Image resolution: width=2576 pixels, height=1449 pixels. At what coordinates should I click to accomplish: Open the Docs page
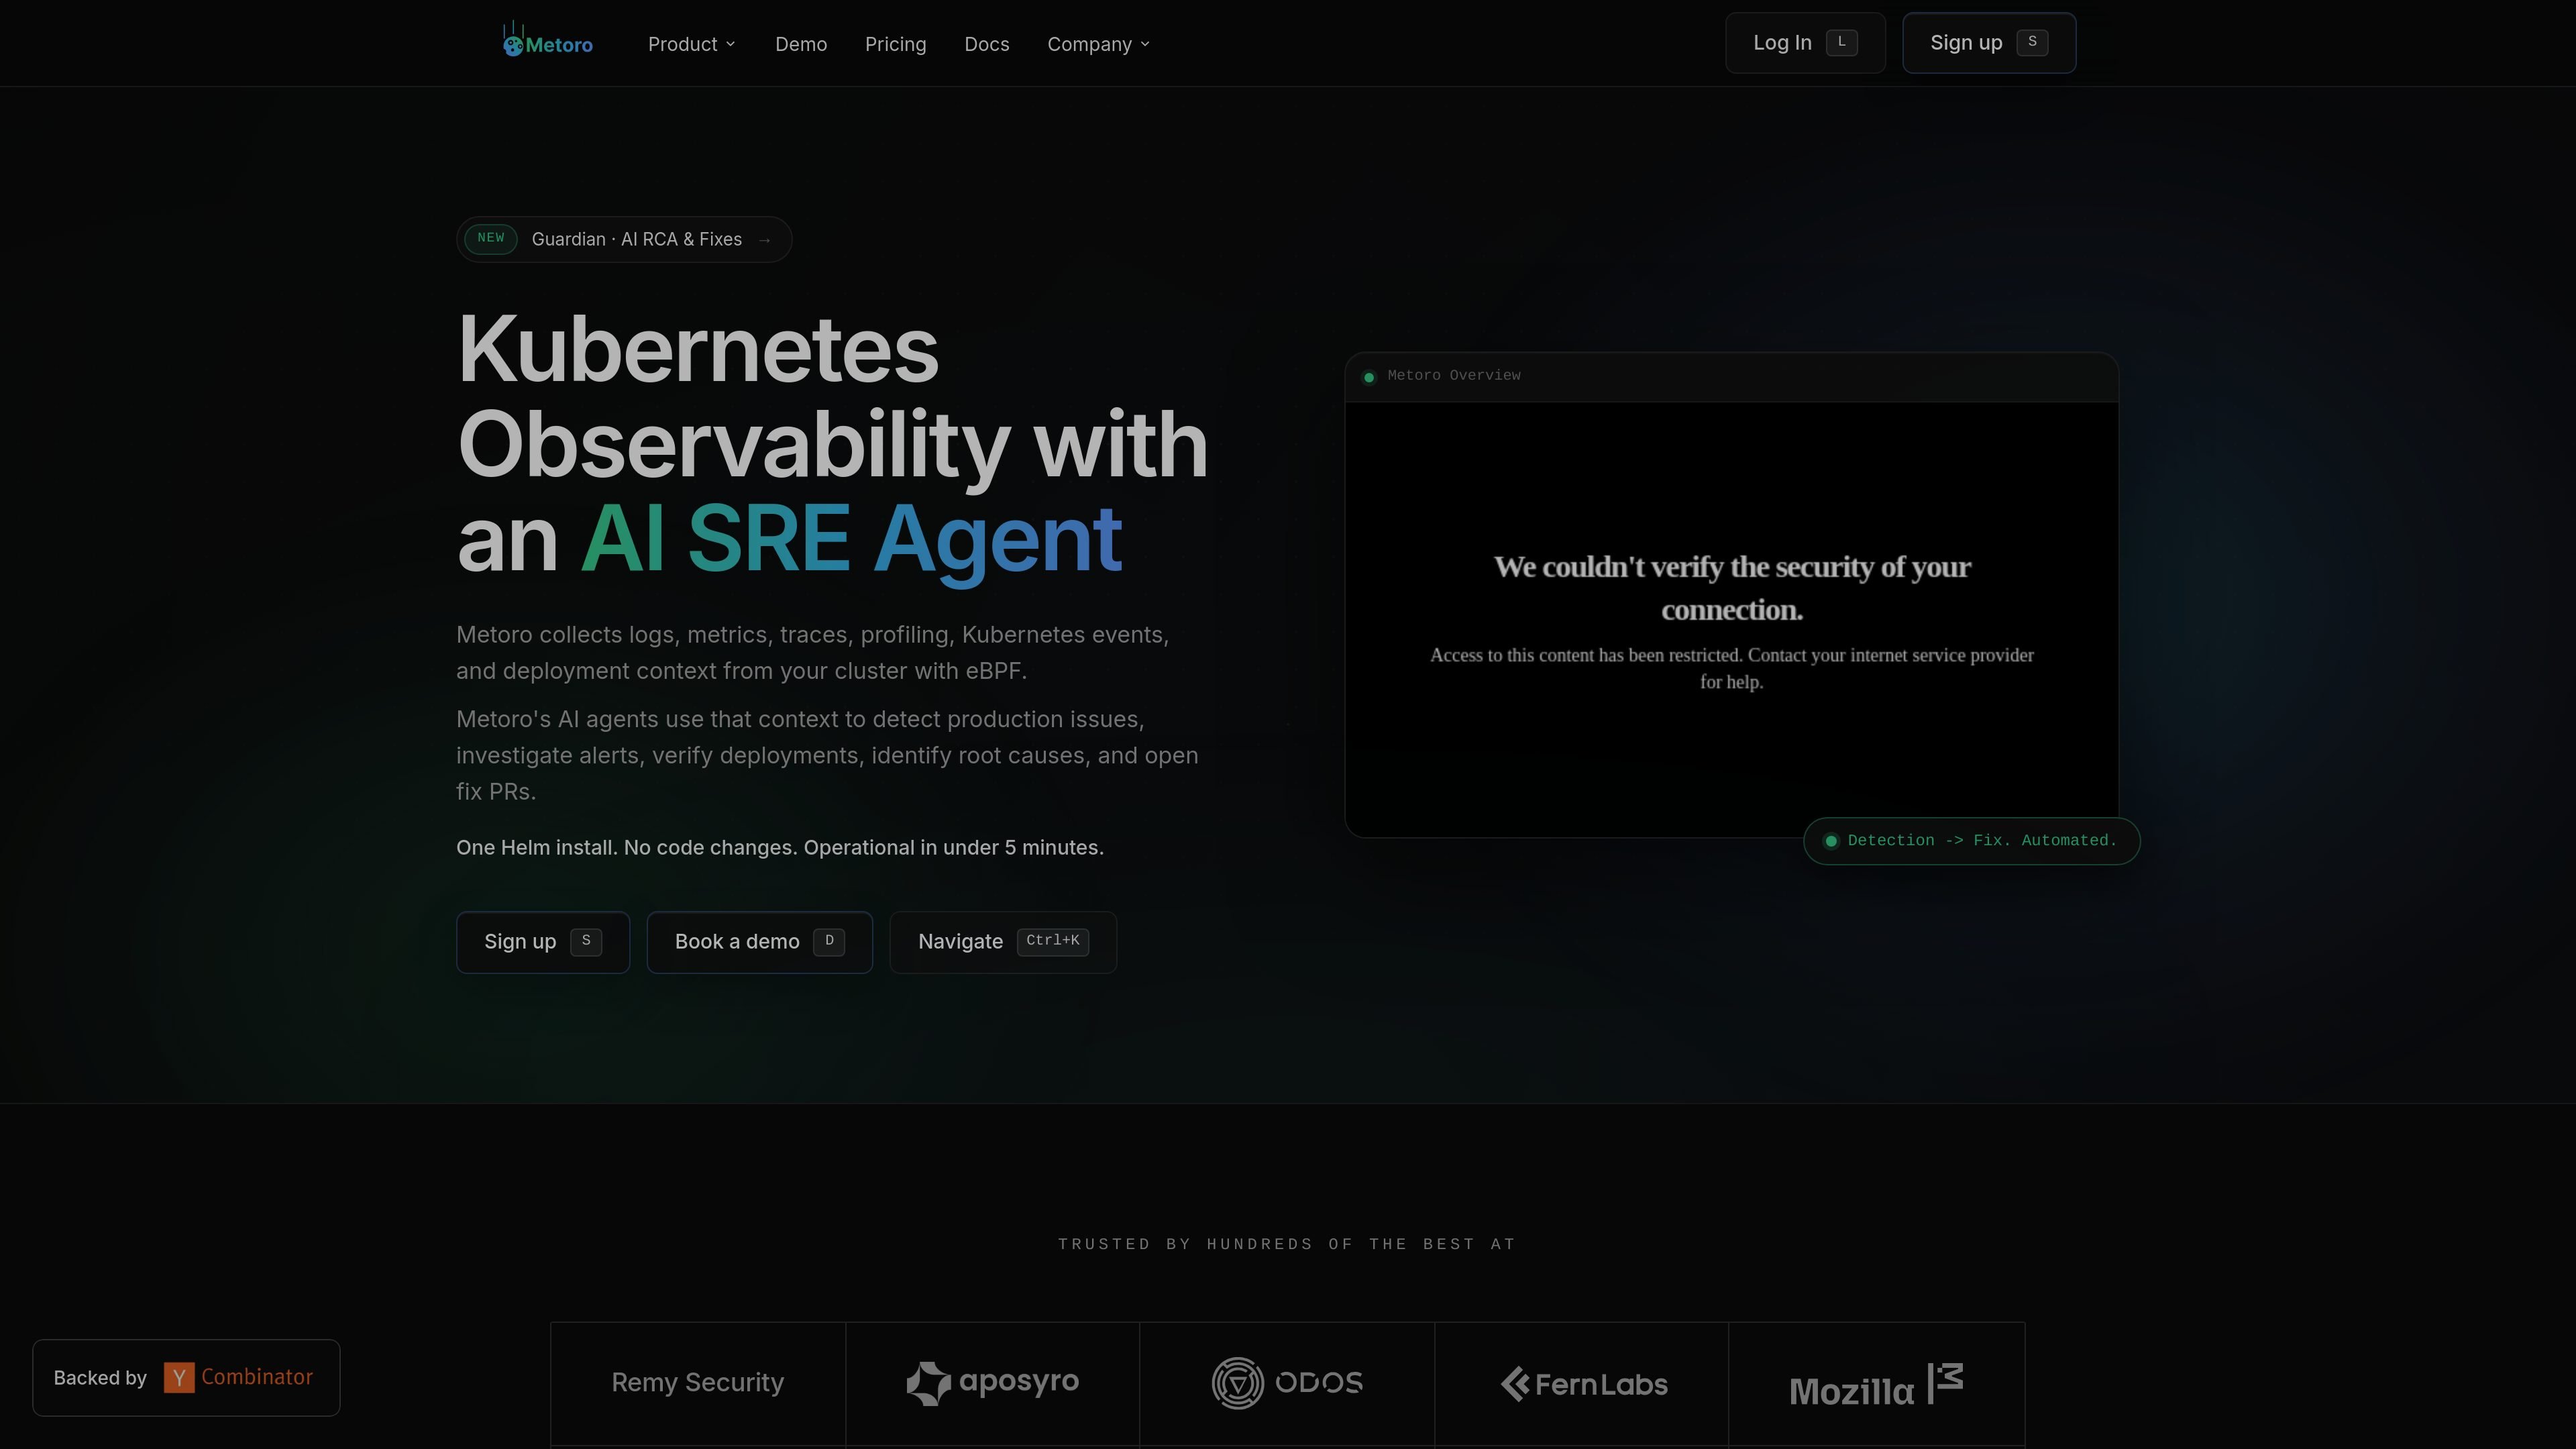986,44
